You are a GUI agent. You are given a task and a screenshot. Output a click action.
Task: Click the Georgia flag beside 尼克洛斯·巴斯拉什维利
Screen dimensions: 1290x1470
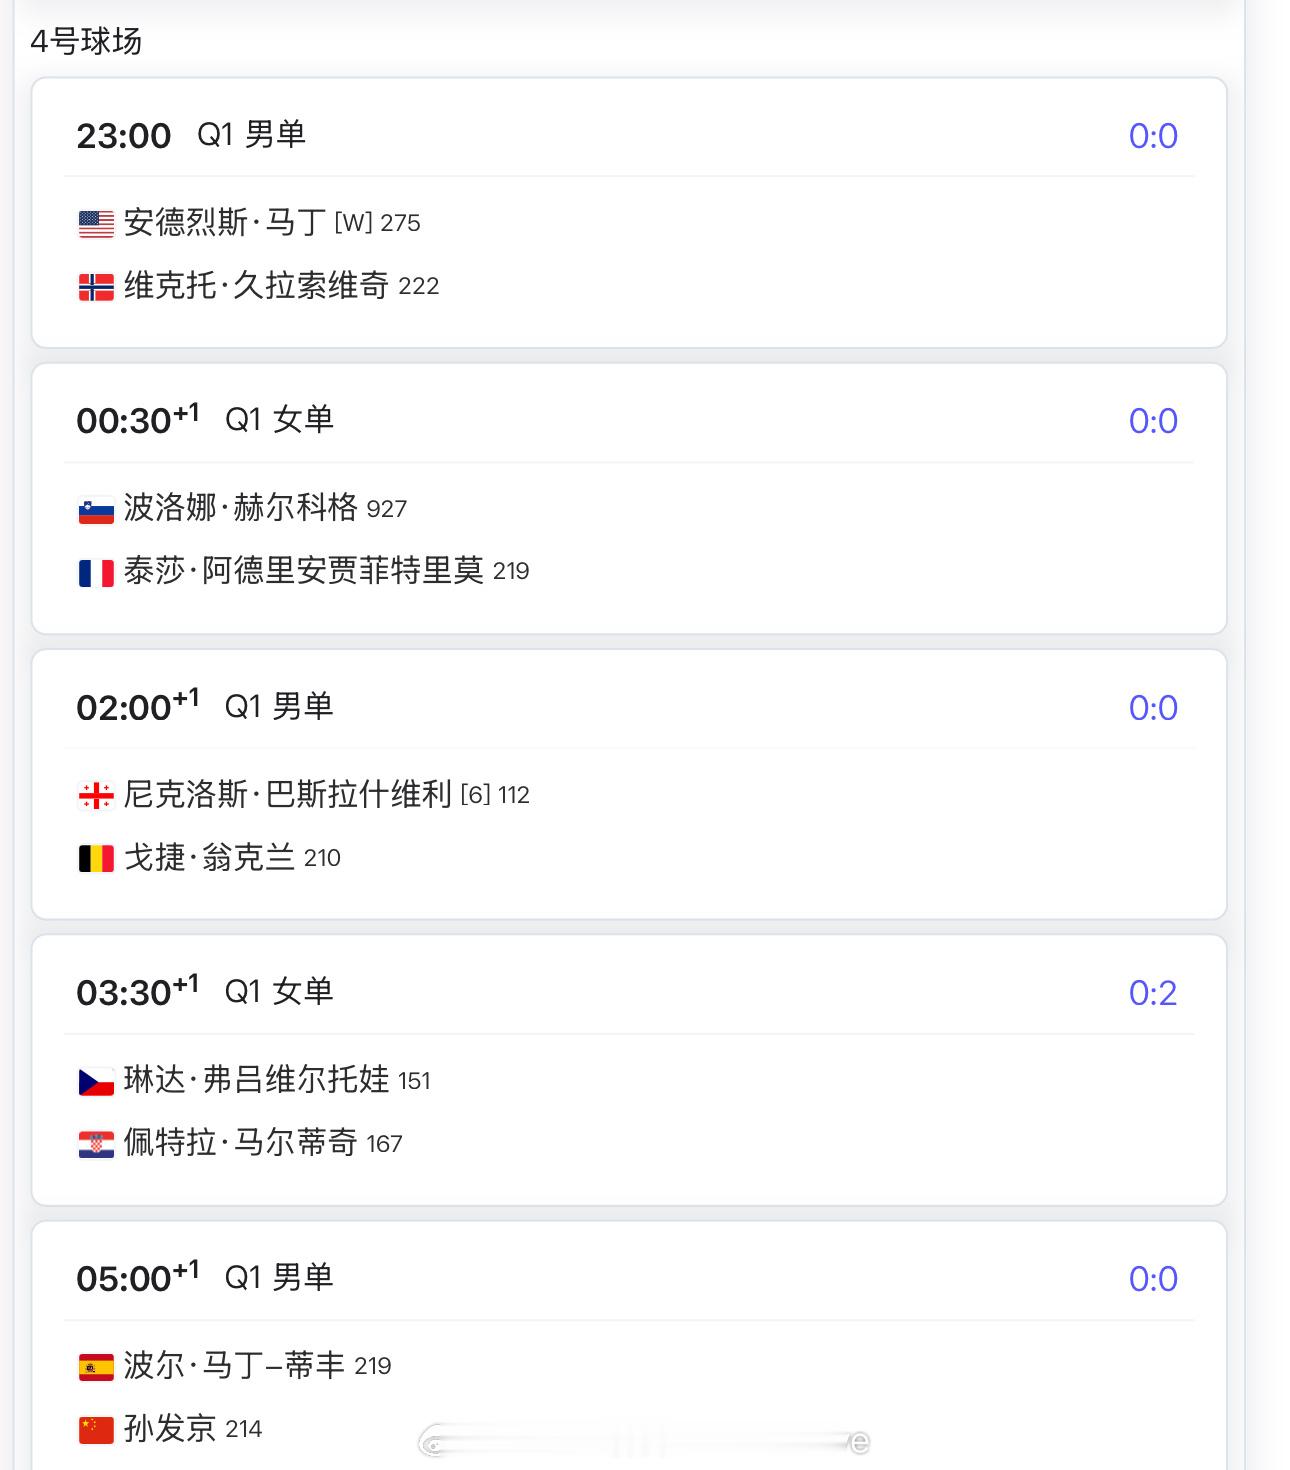pyautogui.click(x=96, y=795)
